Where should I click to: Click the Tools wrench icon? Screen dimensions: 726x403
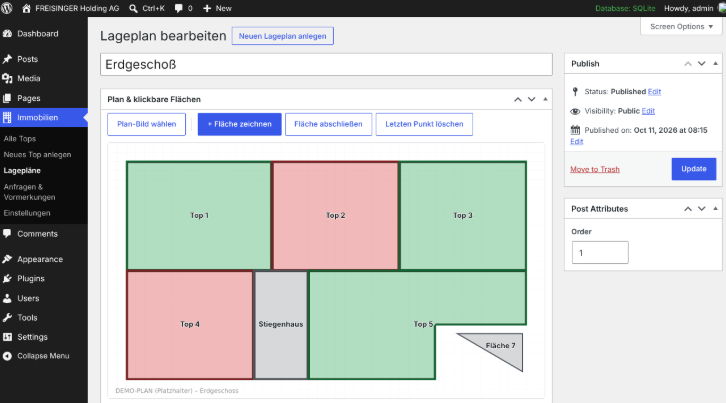pos(7,317)
